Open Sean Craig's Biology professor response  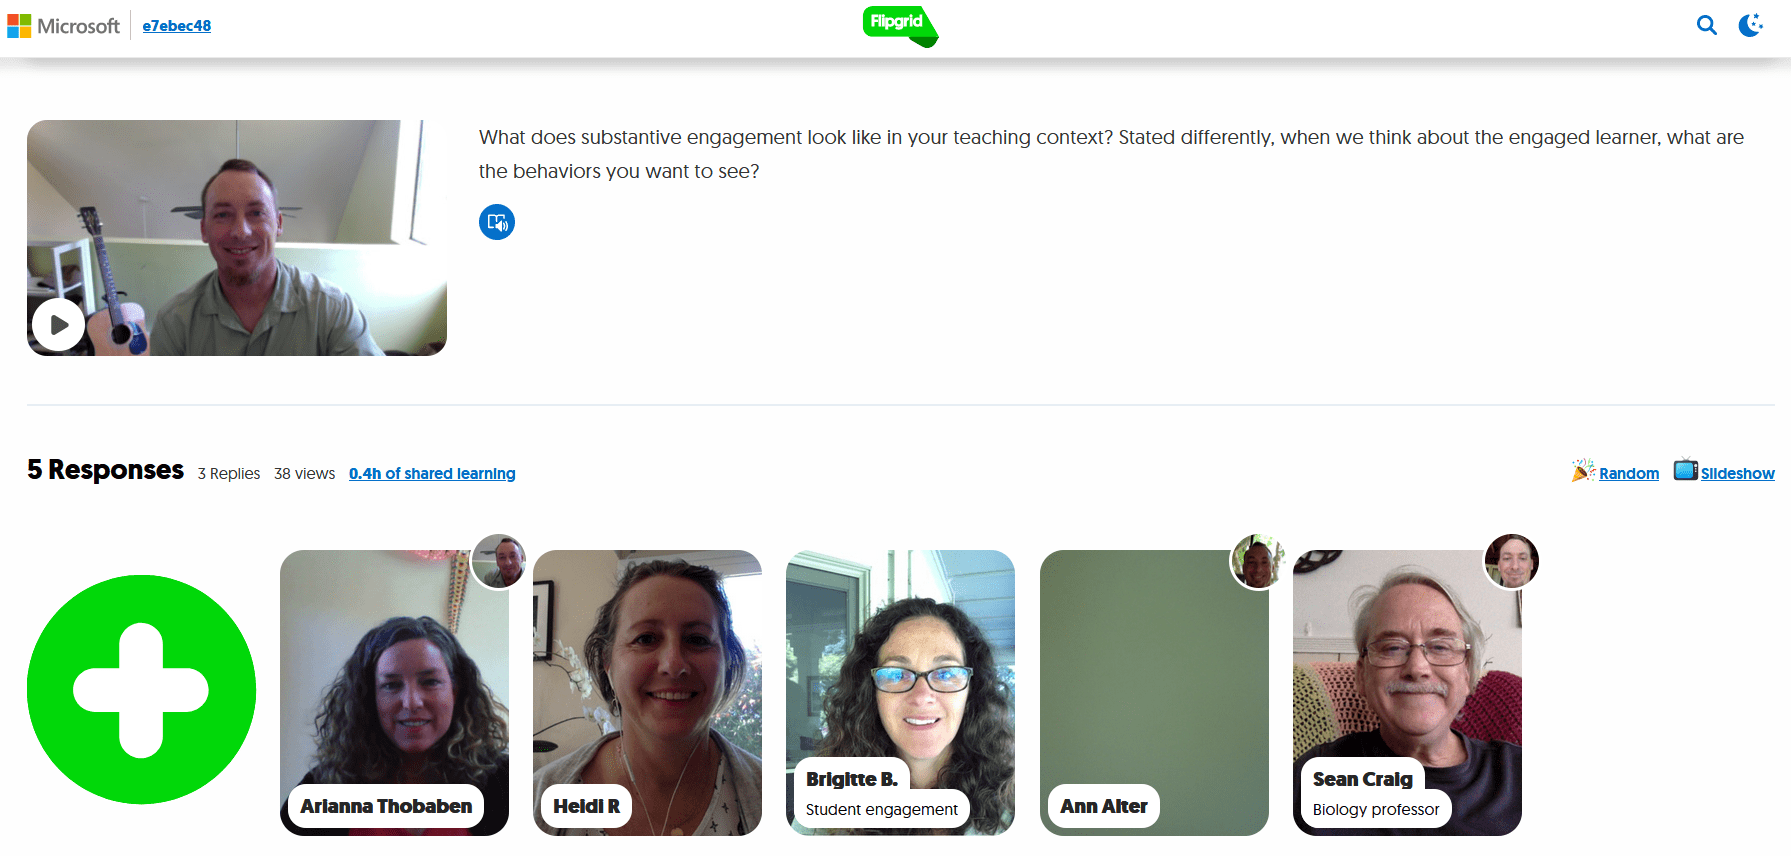pos(1407,693)
